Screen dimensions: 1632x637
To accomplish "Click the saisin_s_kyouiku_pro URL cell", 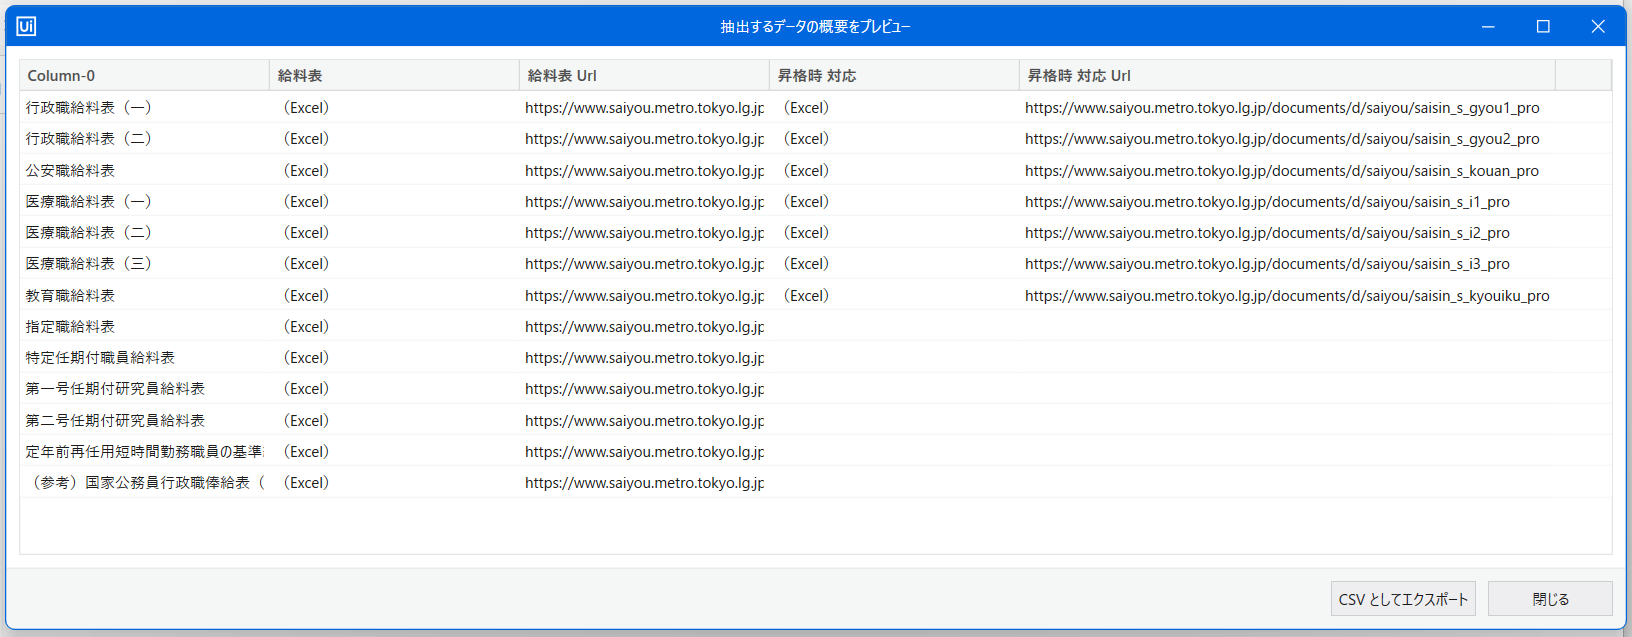I will (1287, 296).
